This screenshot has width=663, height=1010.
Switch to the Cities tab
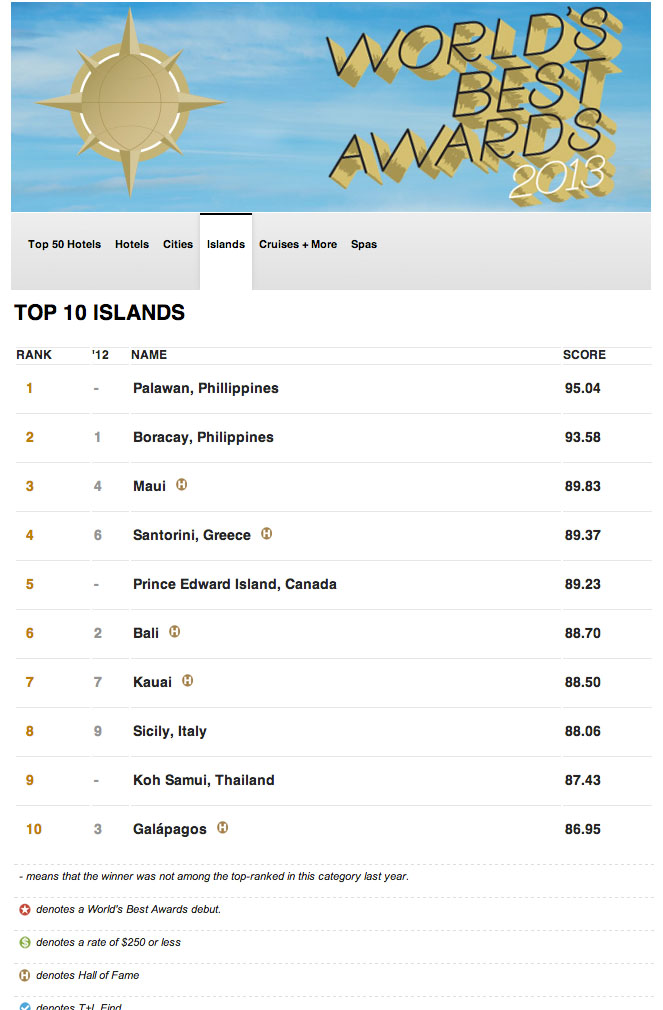point(178,244)
